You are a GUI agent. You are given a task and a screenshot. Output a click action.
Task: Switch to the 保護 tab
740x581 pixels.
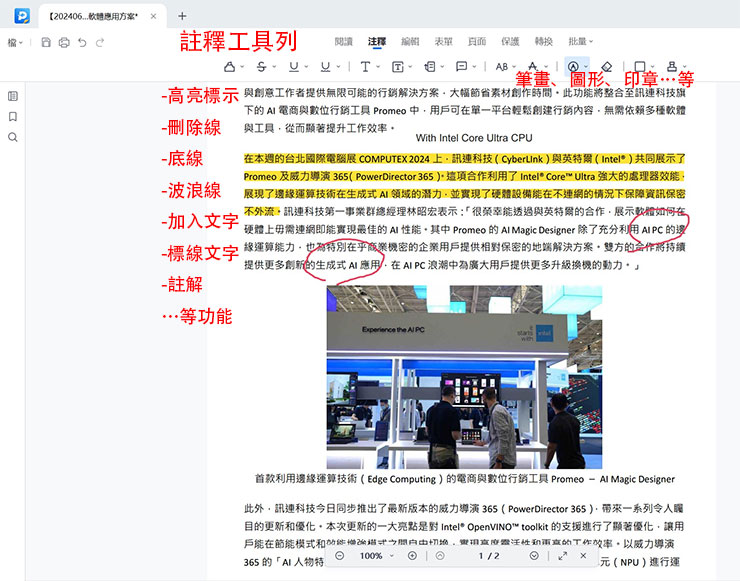[510, 42]
